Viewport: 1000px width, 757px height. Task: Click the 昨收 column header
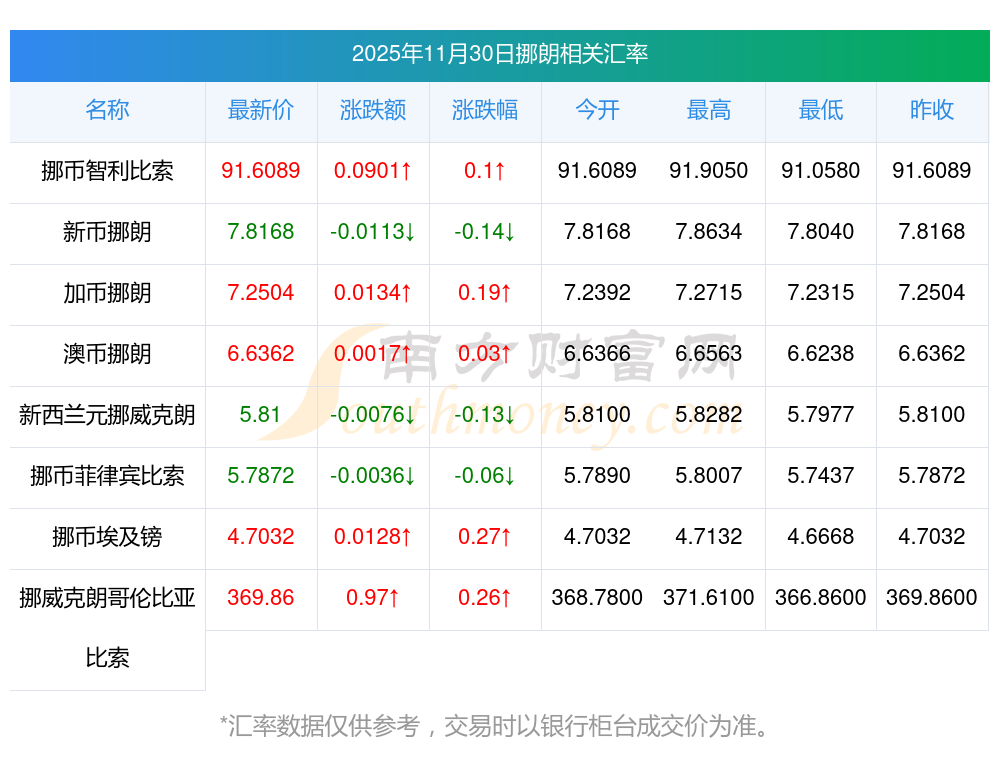pos(932,110)
